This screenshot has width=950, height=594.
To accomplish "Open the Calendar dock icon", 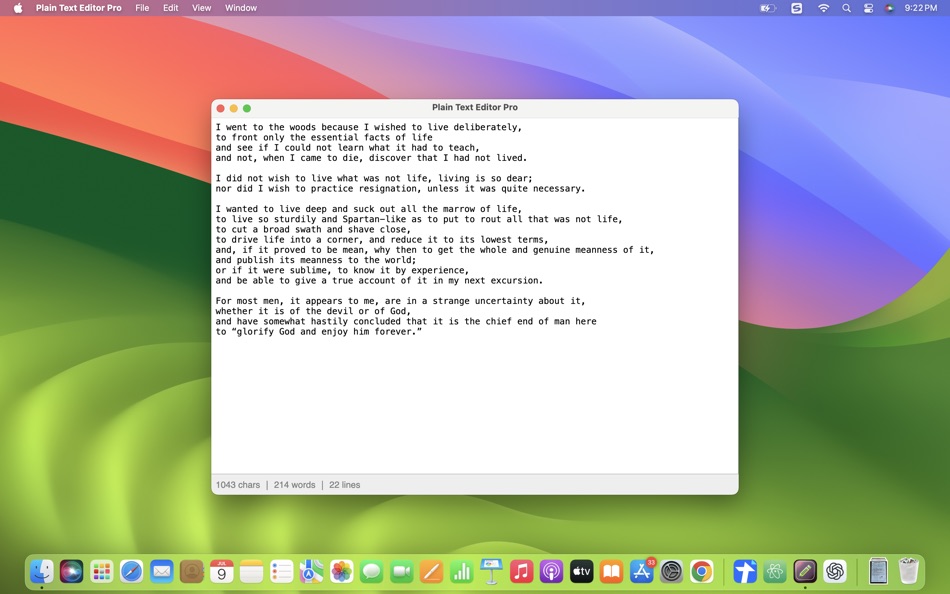I will click(221, 571).
